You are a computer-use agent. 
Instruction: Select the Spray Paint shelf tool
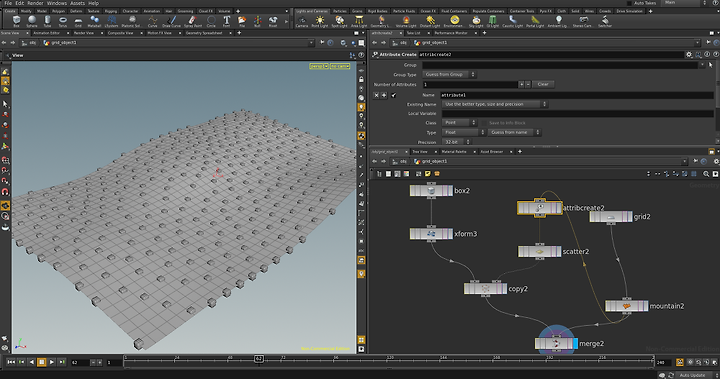[193, 21]
